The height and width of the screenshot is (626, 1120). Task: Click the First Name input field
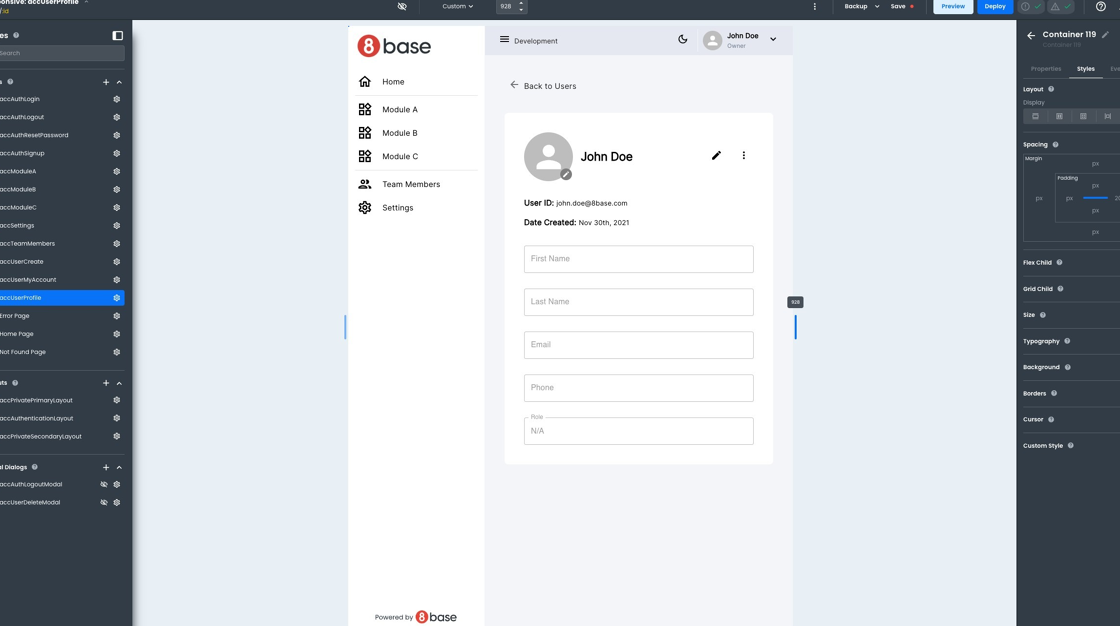(x=638, y=259)
